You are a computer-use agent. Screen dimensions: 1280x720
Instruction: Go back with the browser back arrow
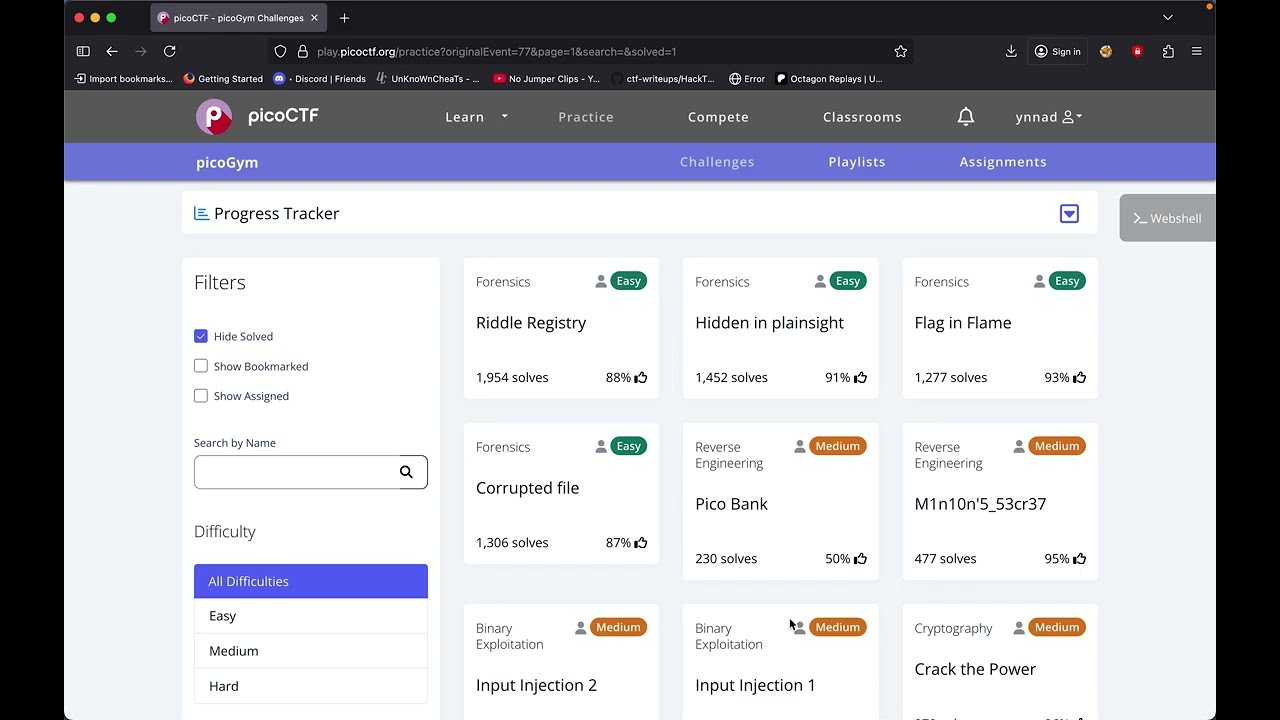[x=112, y=51]
